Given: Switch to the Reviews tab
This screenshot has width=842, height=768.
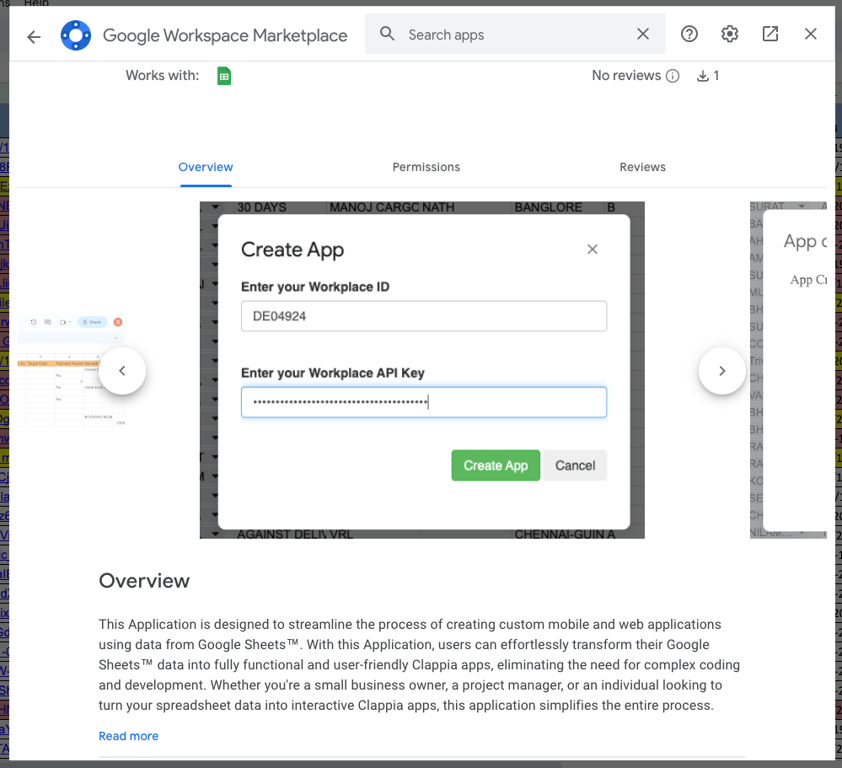Looking at the screenshot, I should click(642, 167).
